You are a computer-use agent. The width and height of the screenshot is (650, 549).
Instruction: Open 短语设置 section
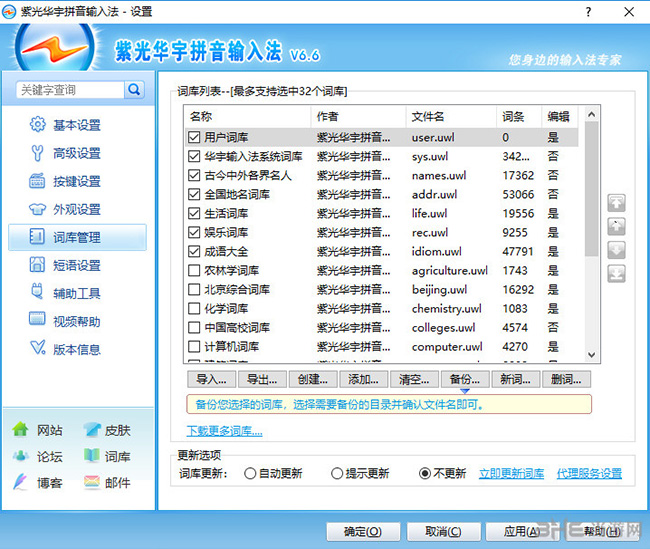coord(77,265)
